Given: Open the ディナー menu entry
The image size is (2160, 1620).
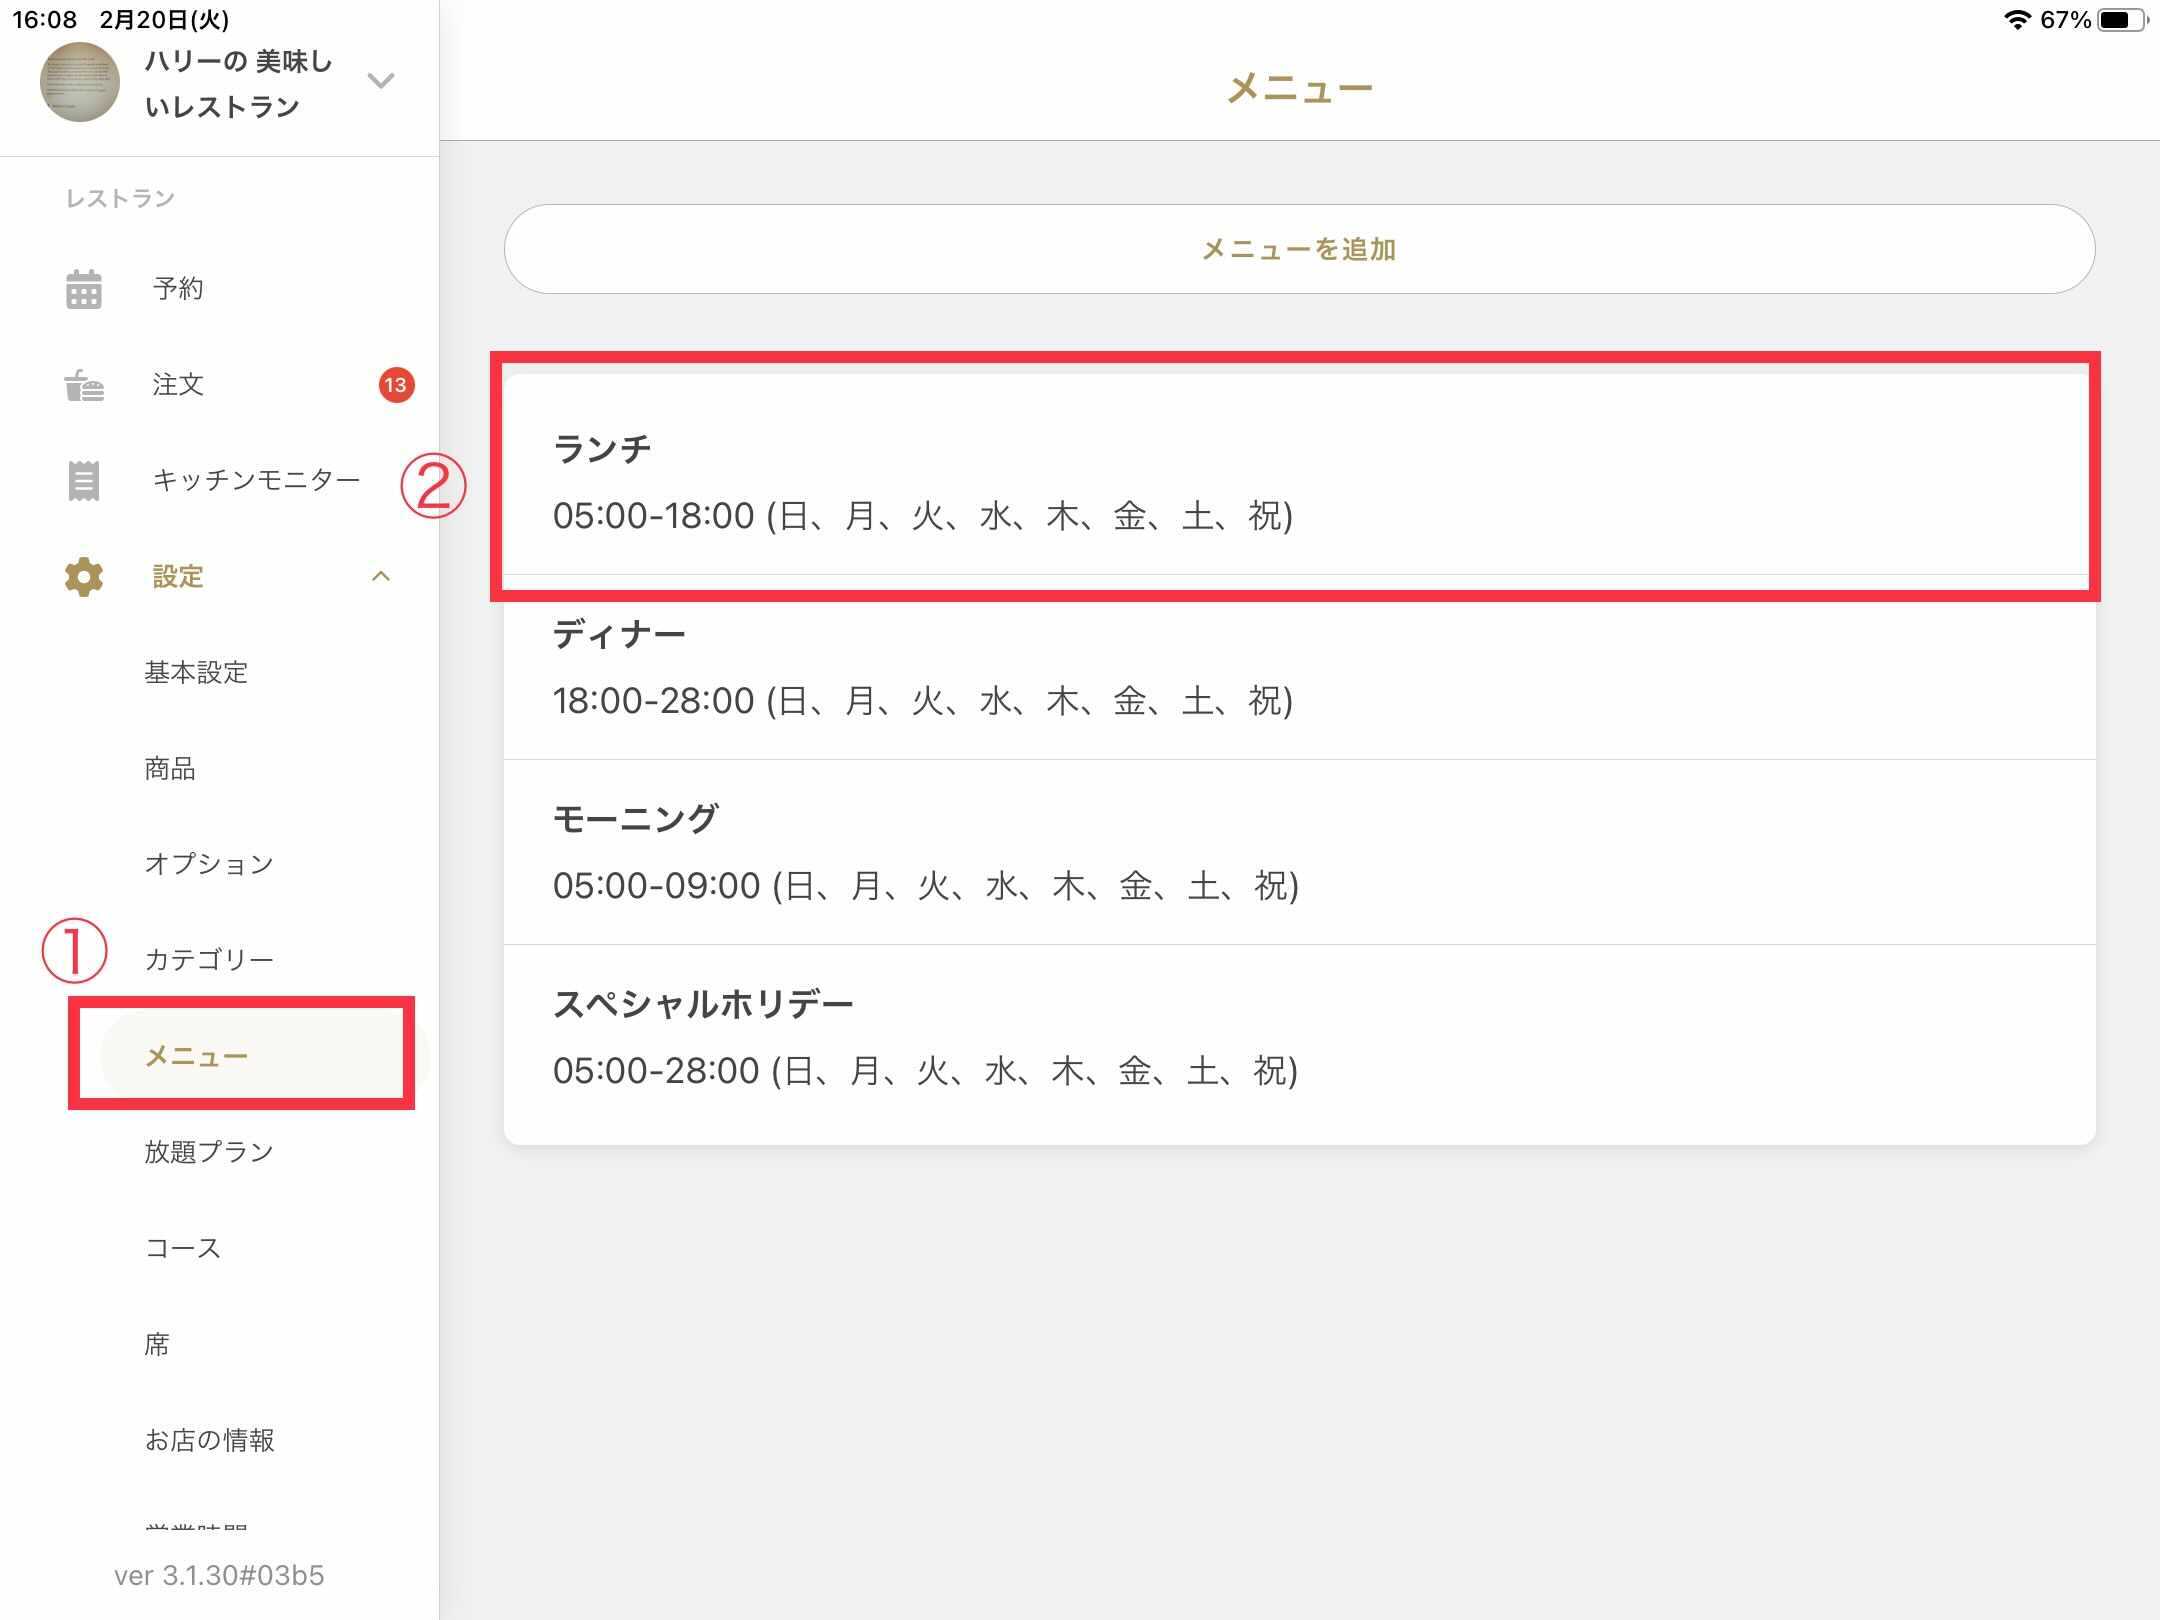Looking at the screenshot, I should tap(1299, 667).
